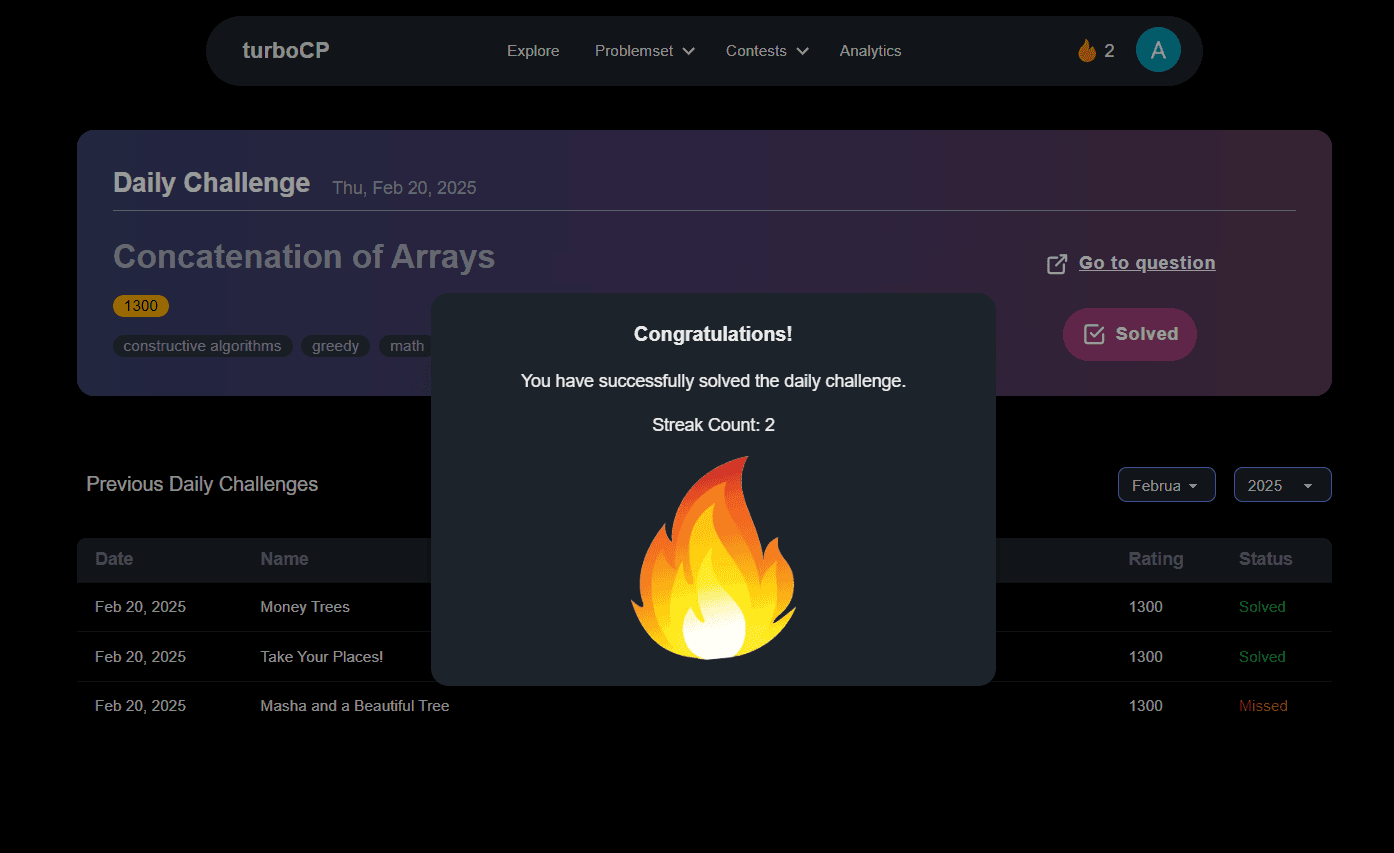1394x853 pixels.
Task: Select the 1300 rating badge
Action: 141,306
